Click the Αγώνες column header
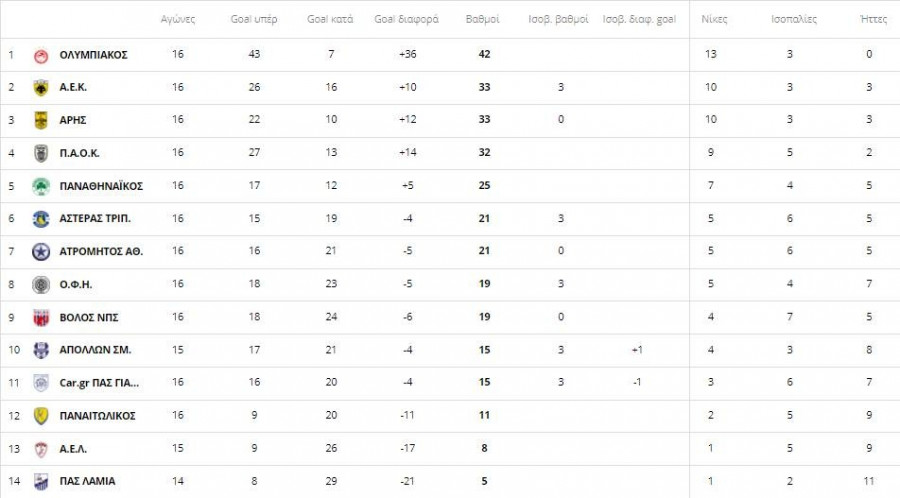The width and height of the screenshot is (900, 498). (x=178, y=19)
